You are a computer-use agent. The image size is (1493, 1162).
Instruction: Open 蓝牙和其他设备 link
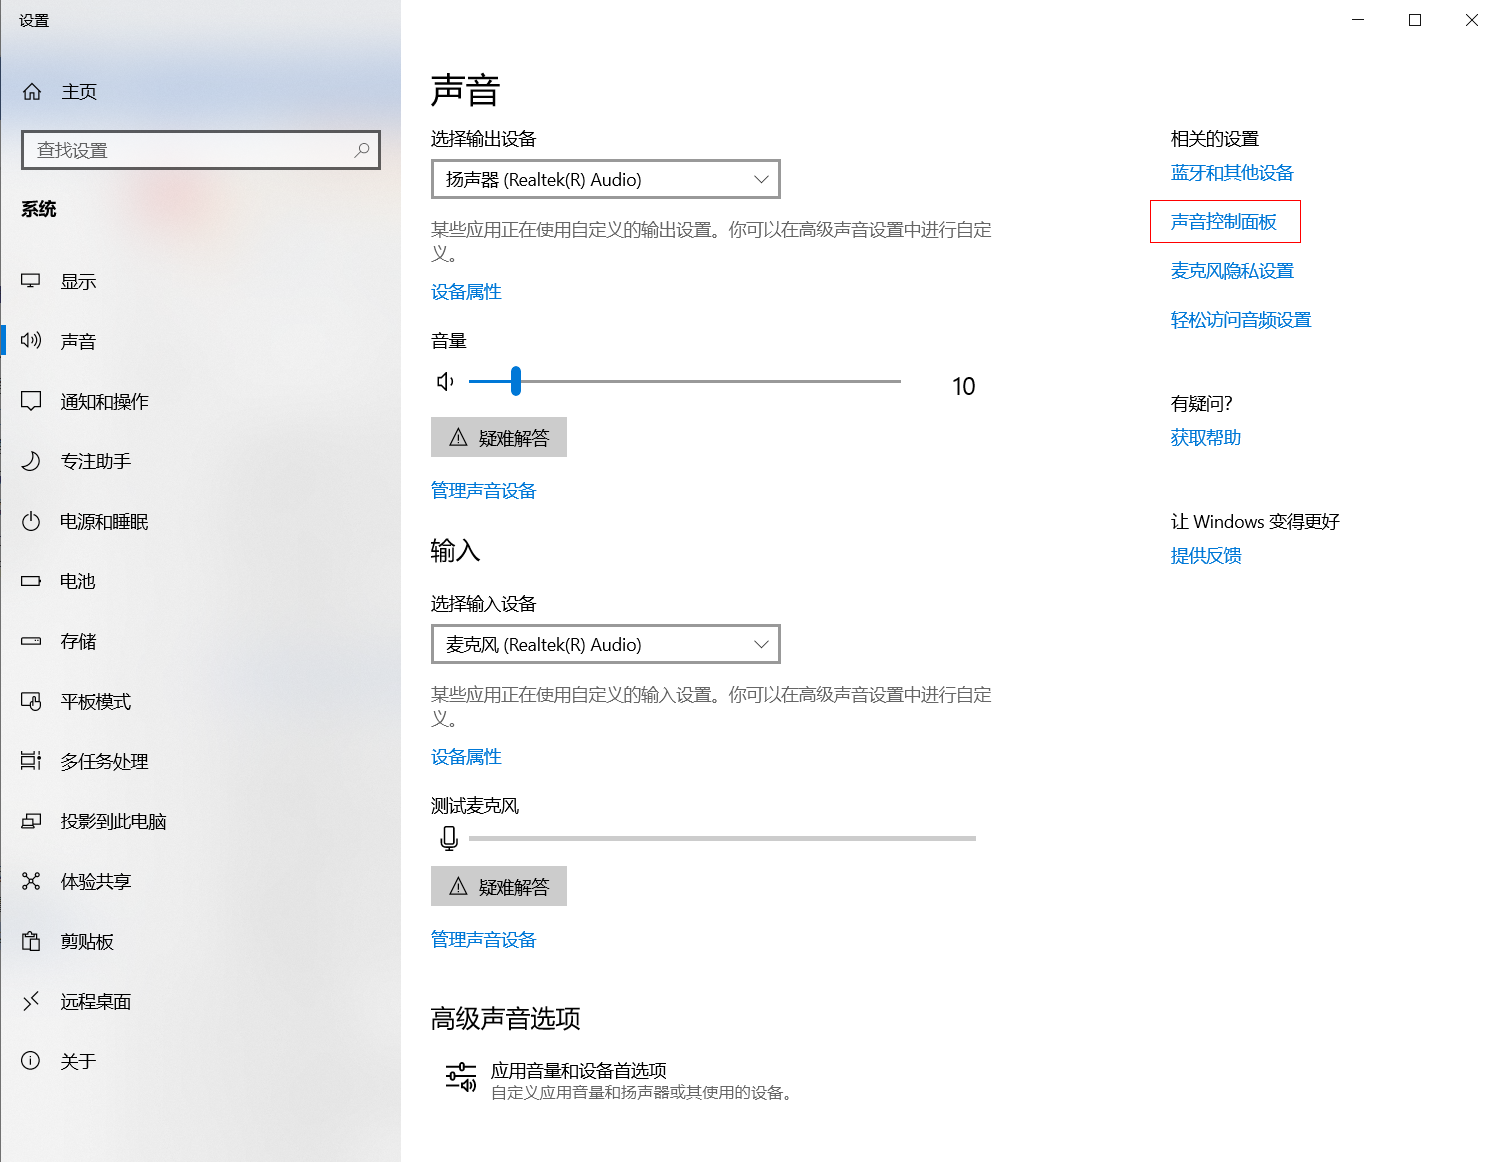[x=1232, y=173]
